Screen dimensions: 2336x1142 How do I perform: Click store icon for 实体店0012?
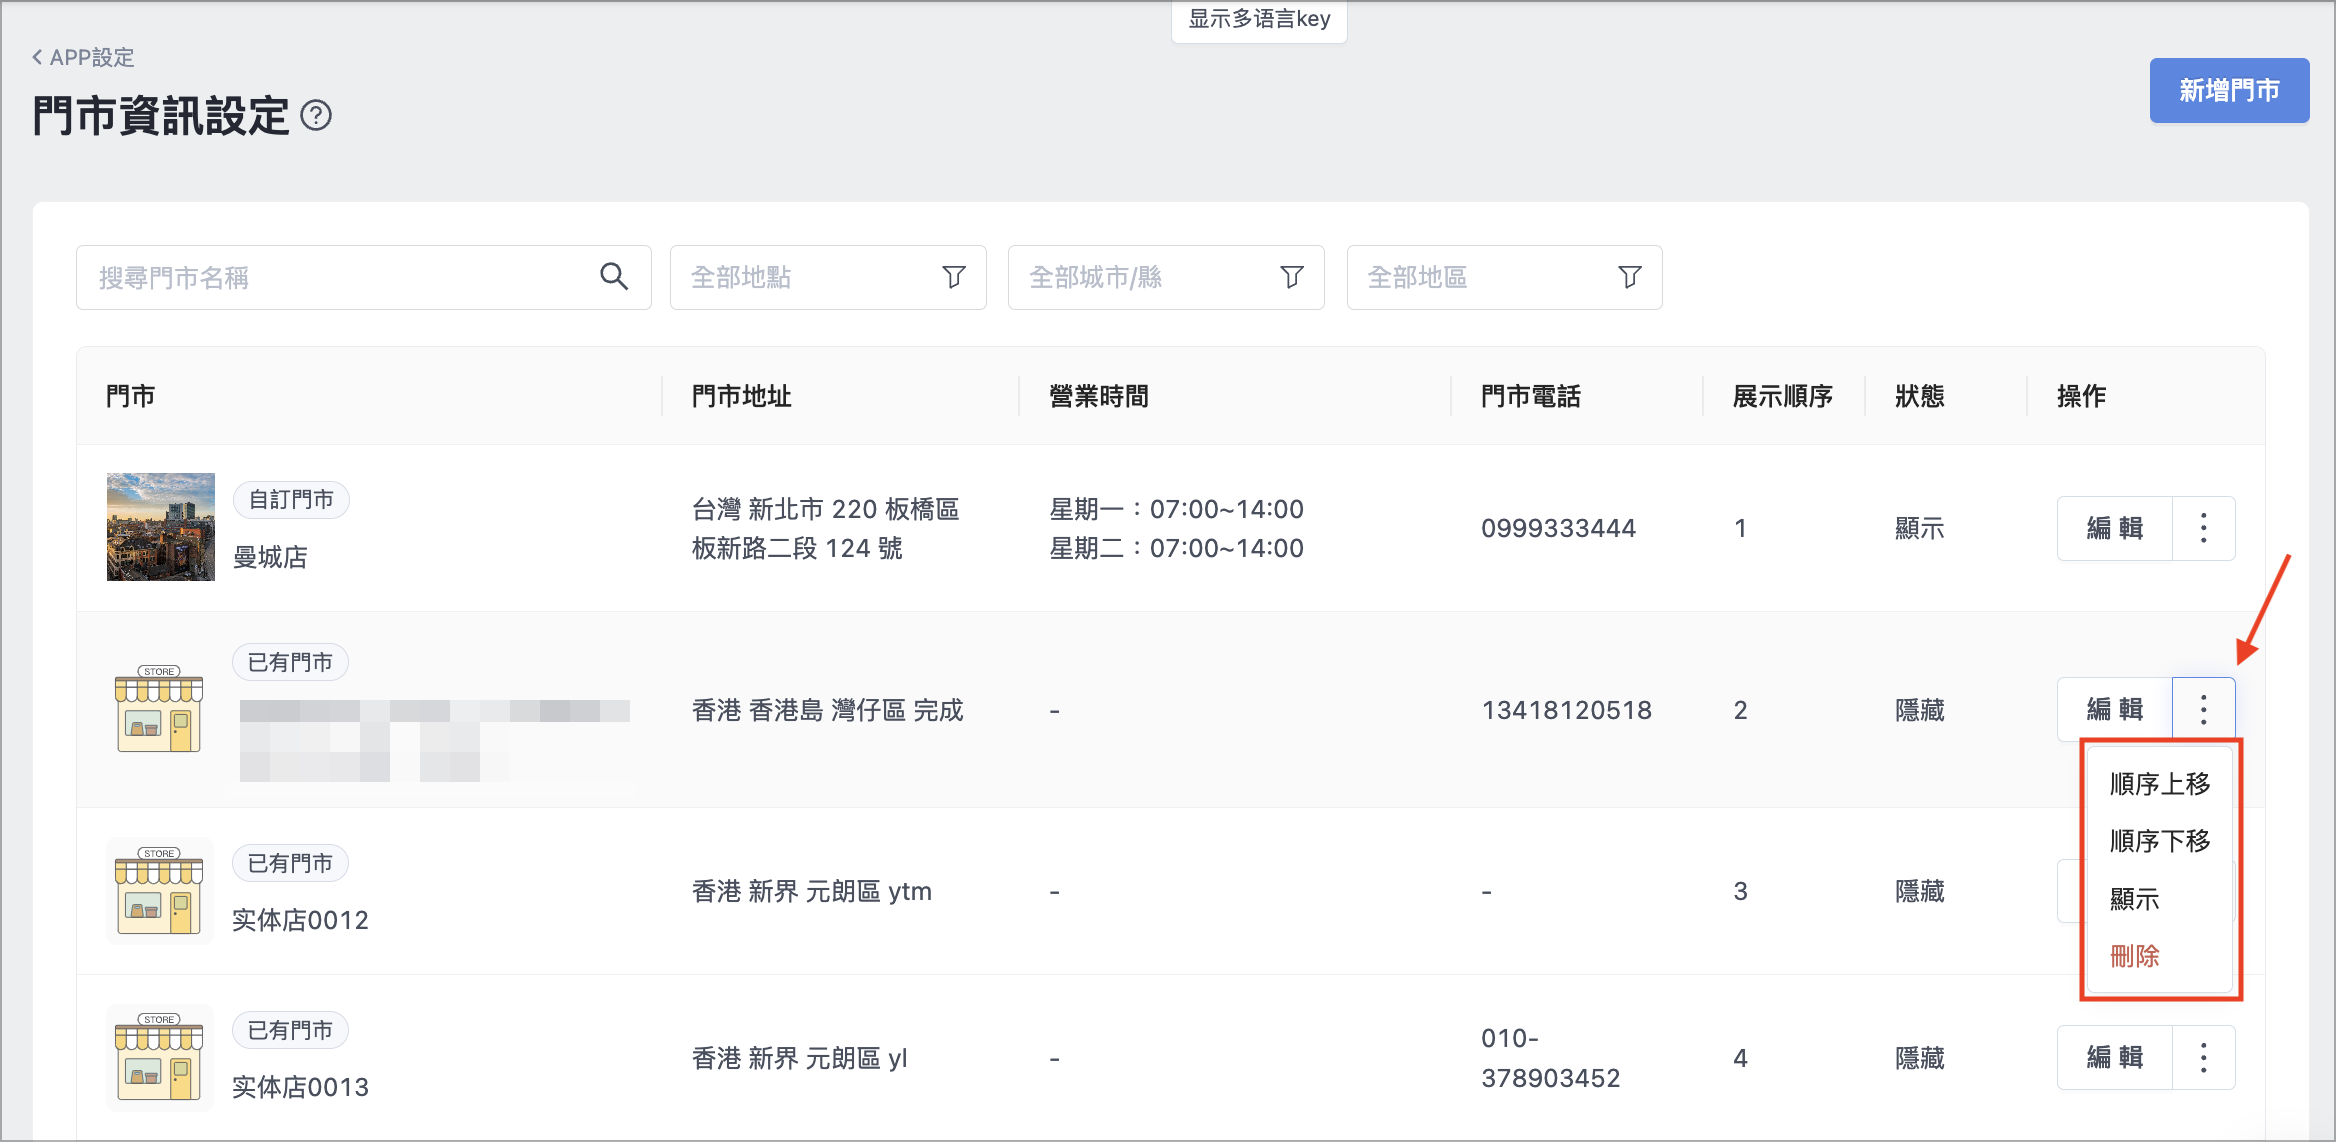(x=160, y=891)
